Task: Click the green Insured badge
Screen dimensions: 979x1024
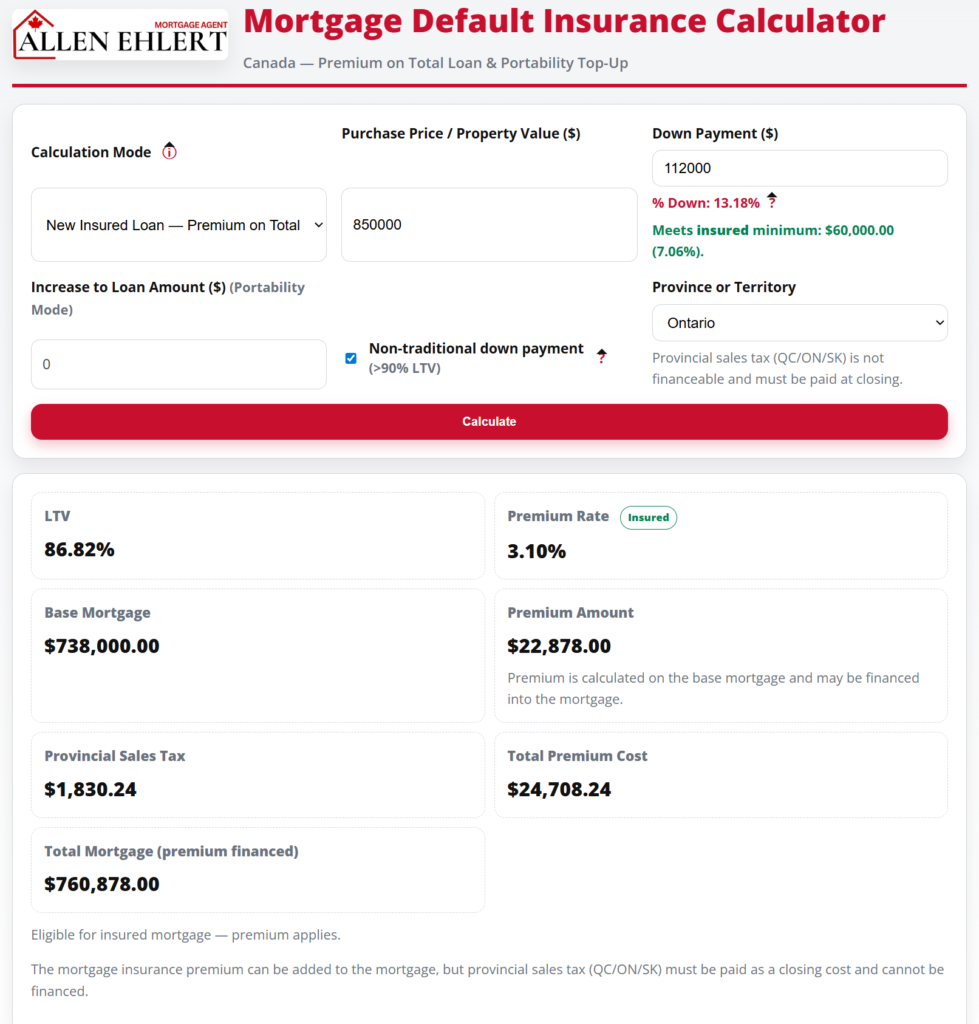Action: 648,517
